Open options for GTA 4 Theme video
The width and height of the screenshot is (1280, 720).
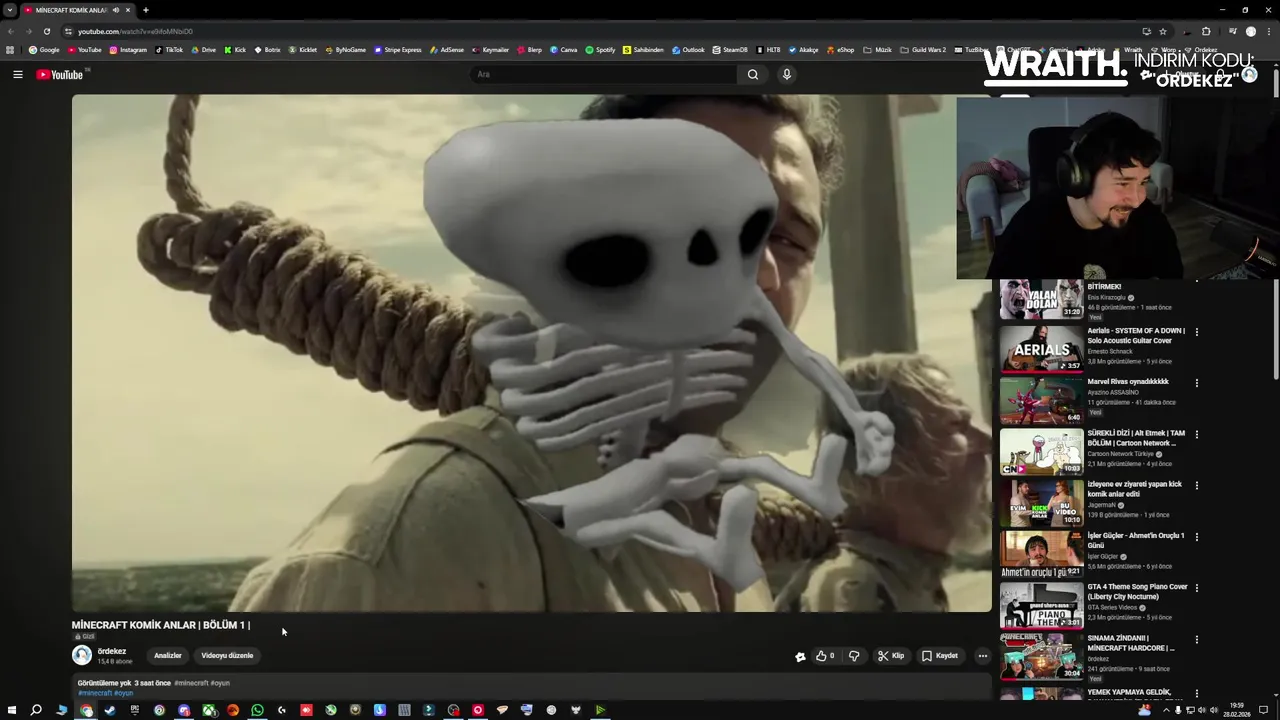1196,588
